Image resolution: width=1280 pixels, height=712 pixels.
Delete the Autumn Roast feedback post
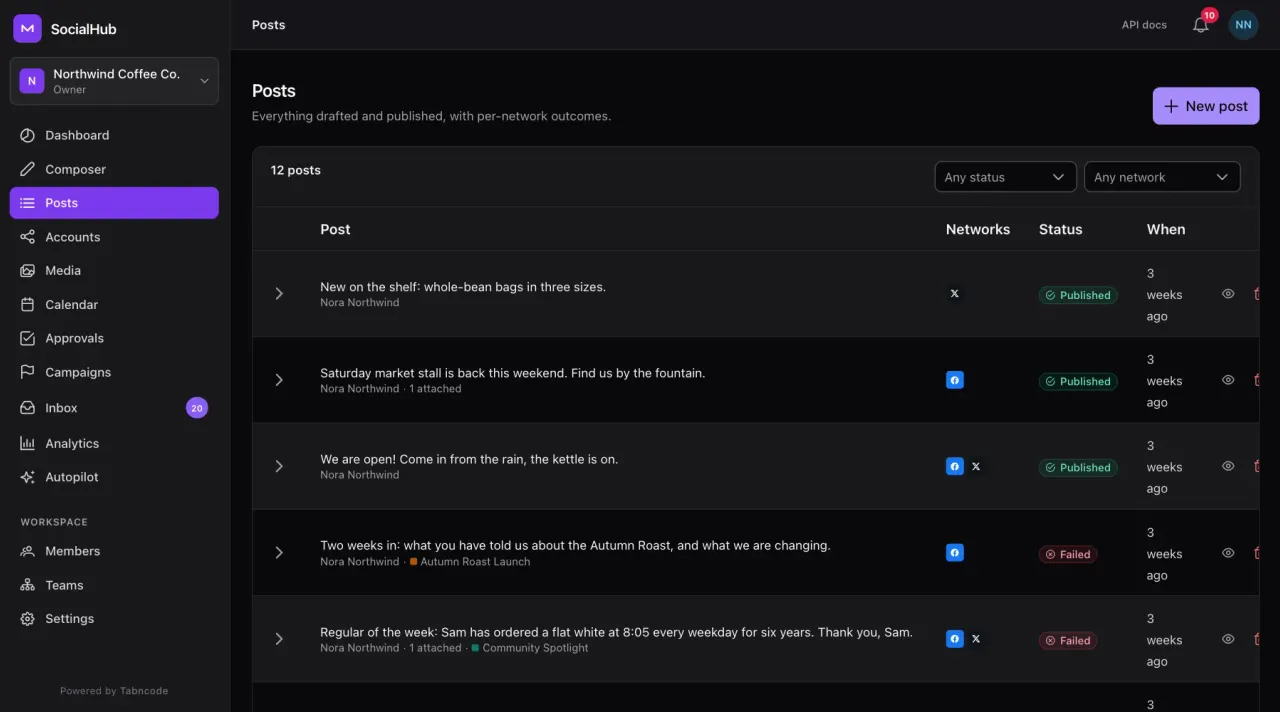pos(1255,552)
